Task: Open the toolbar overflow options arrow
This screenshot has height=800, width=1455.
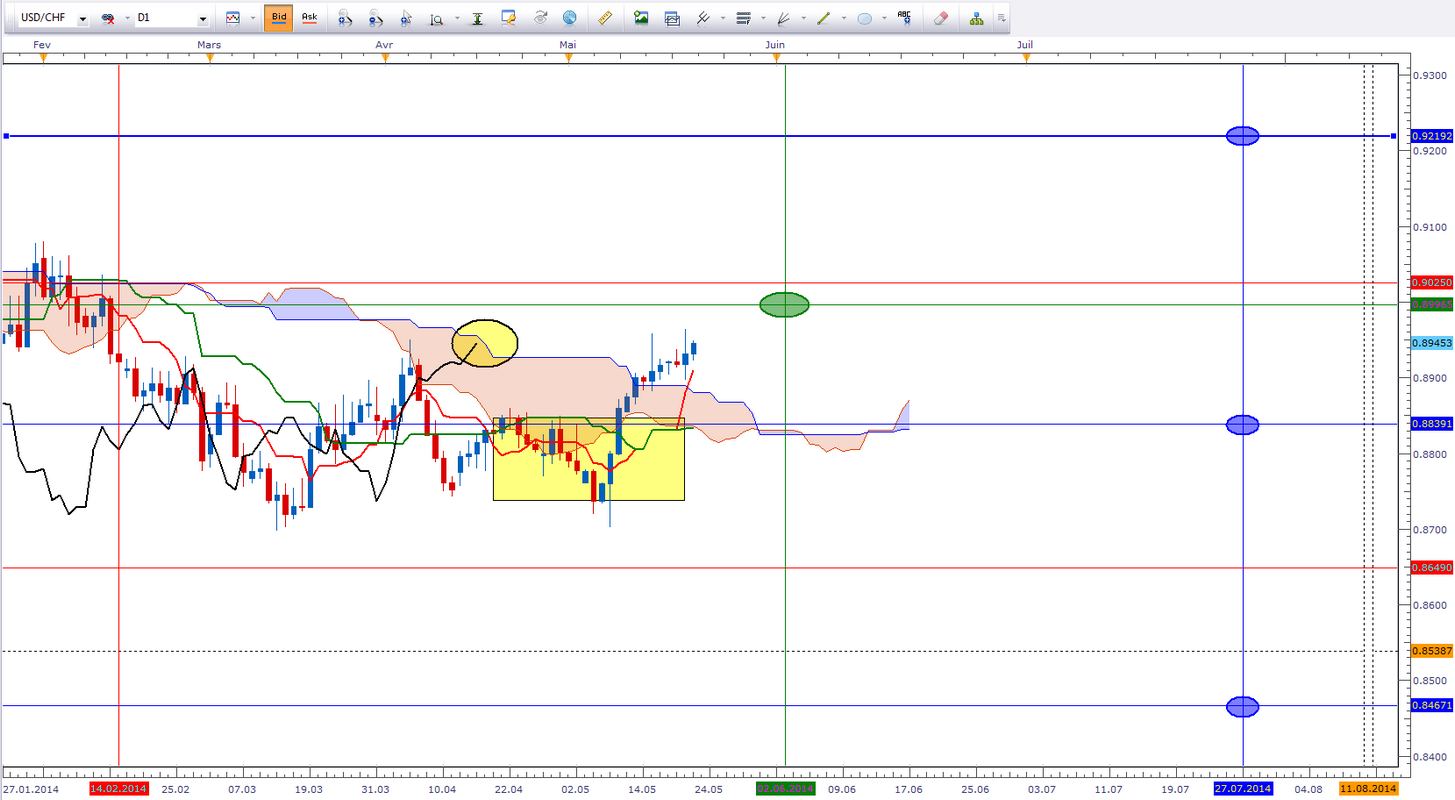Action: pyautogui.click(x=1001, y=19)
